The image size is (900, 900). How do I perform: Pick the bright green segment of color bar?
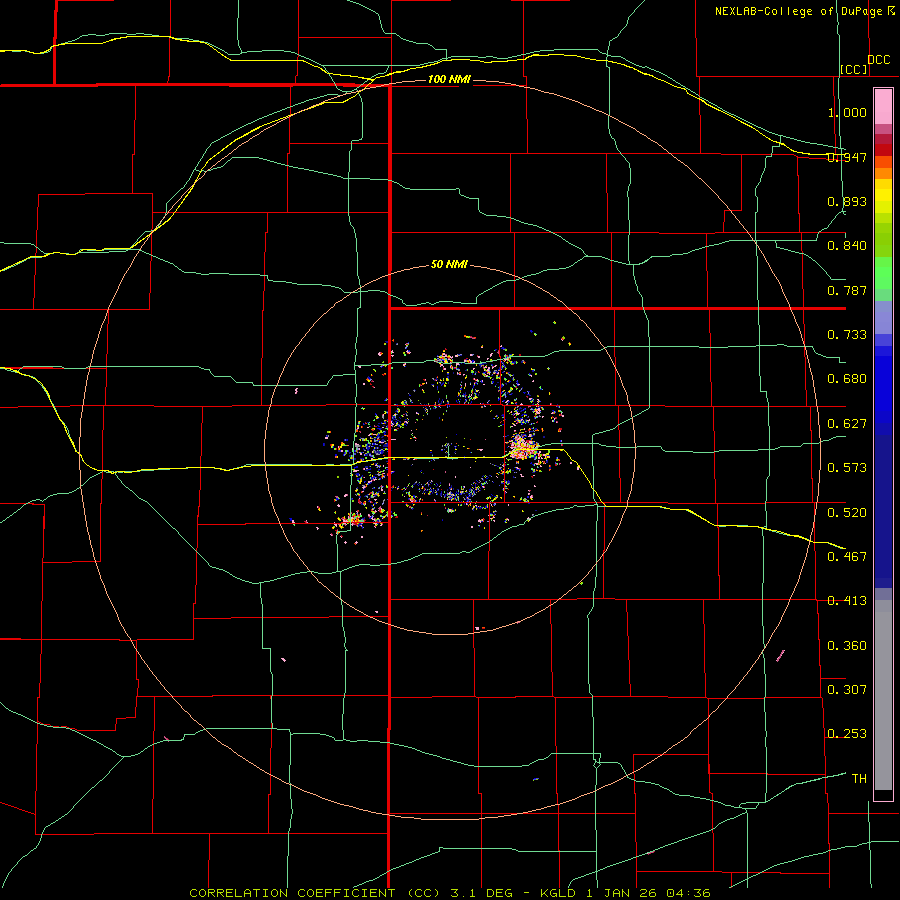[x=883, y=273]
